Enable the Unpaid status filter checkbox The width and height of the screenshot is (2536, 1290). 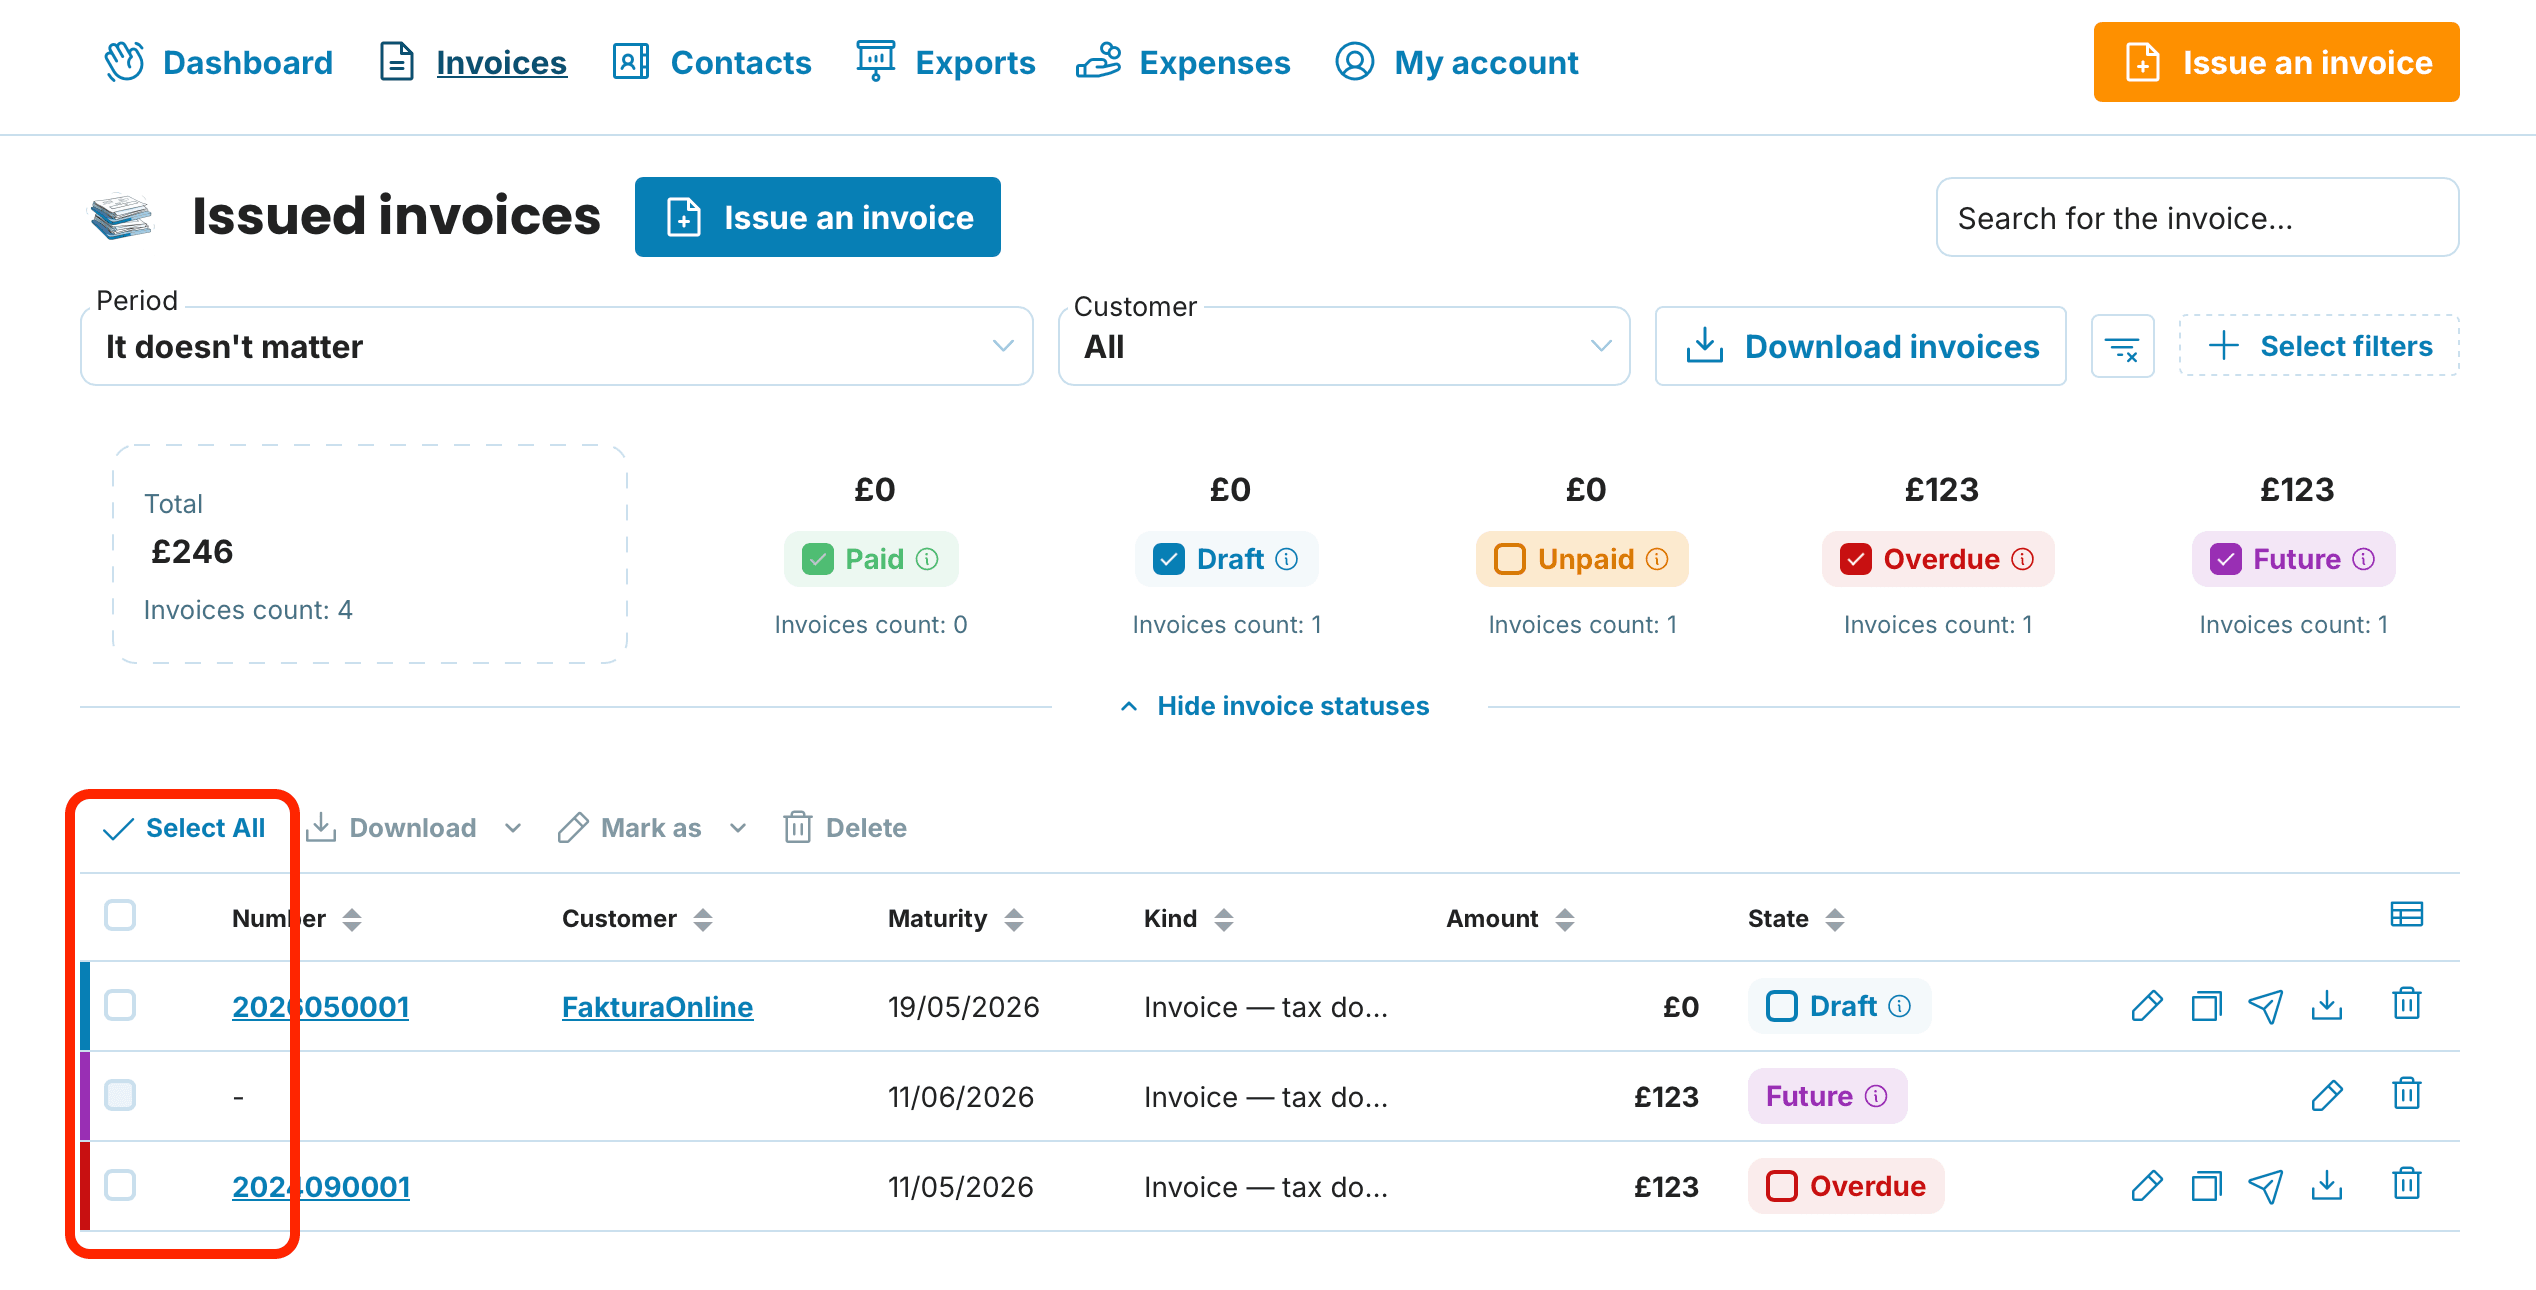pos(1510,559)
